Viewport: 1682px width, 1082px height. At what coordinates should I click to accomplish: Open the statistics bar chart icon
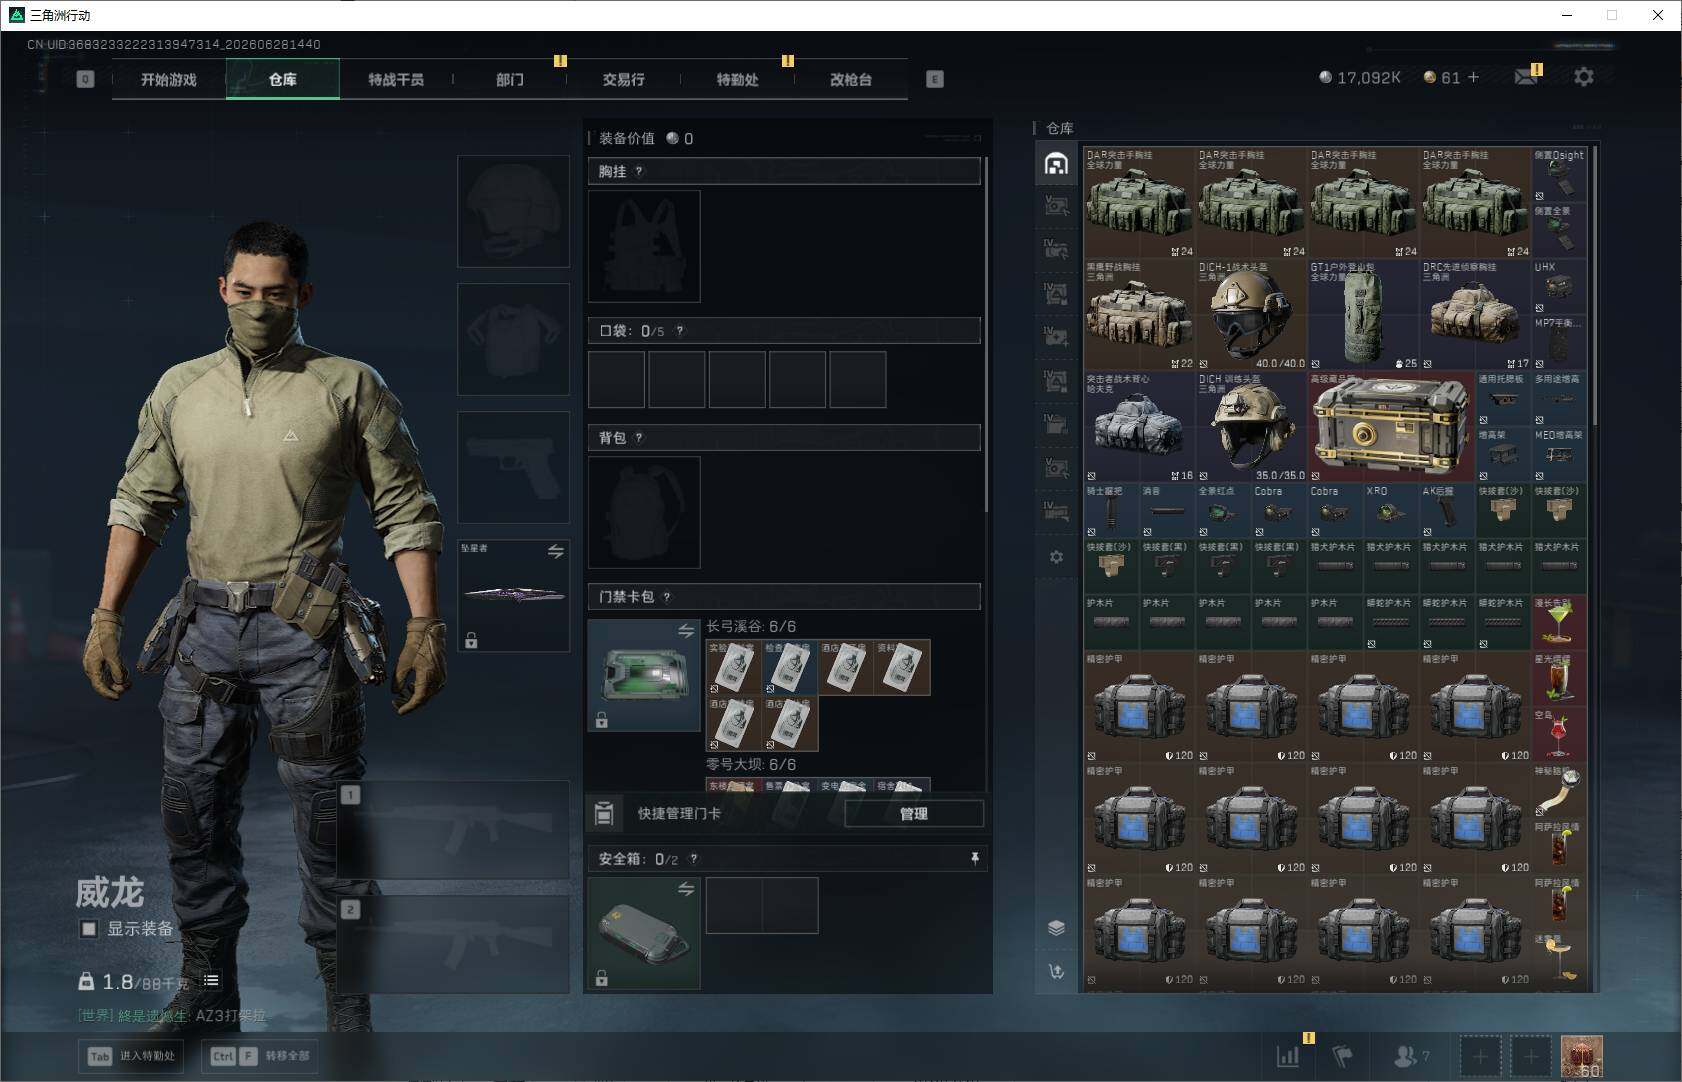pyautogui.click(x=1288, y=1055)
